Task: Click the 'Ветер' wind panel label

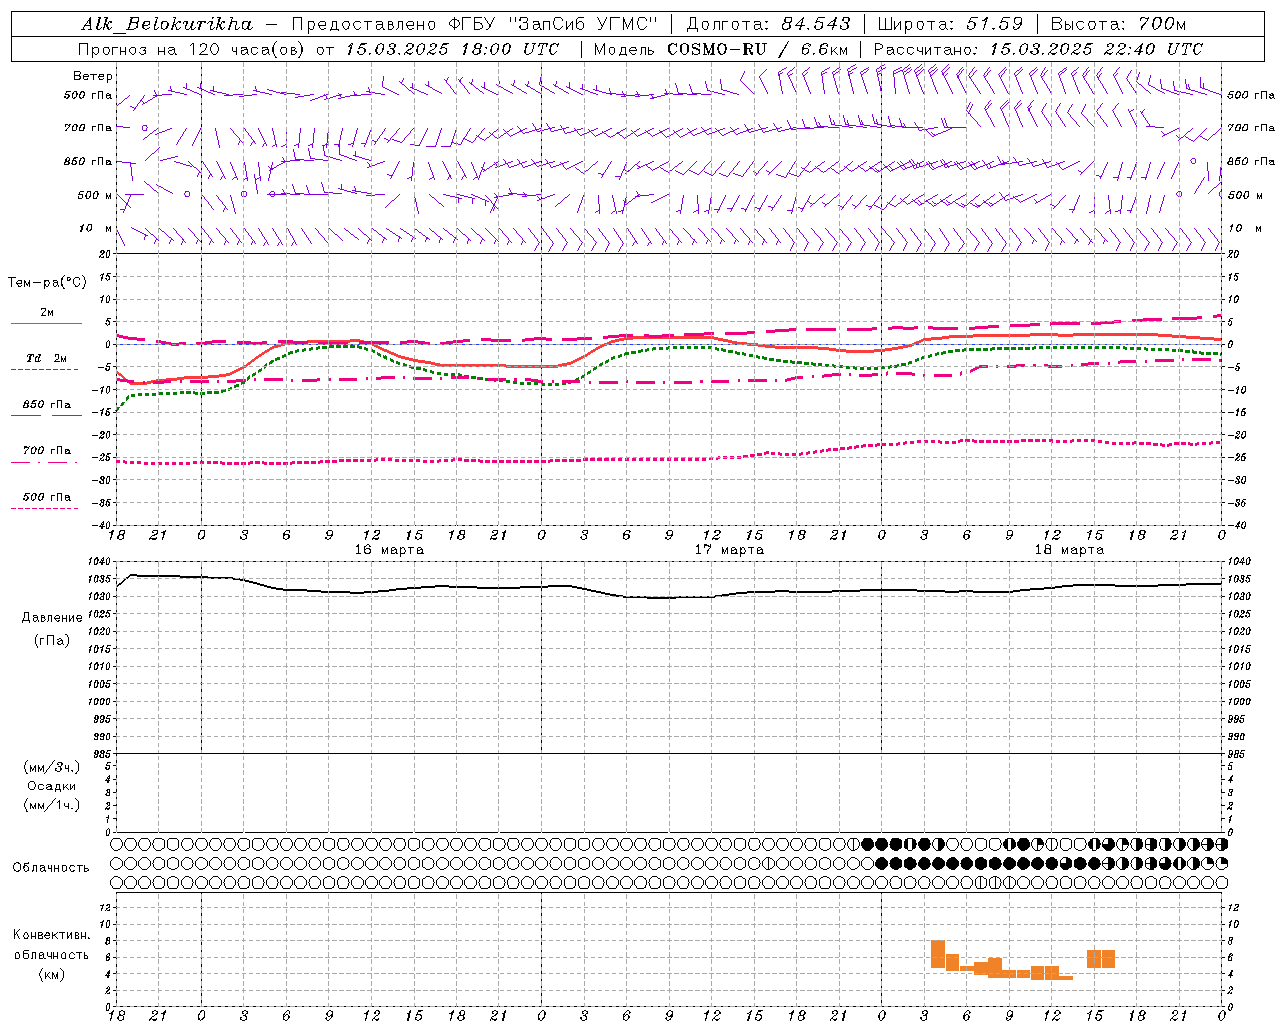Action: pyautogui.click(x=93, y=76)
